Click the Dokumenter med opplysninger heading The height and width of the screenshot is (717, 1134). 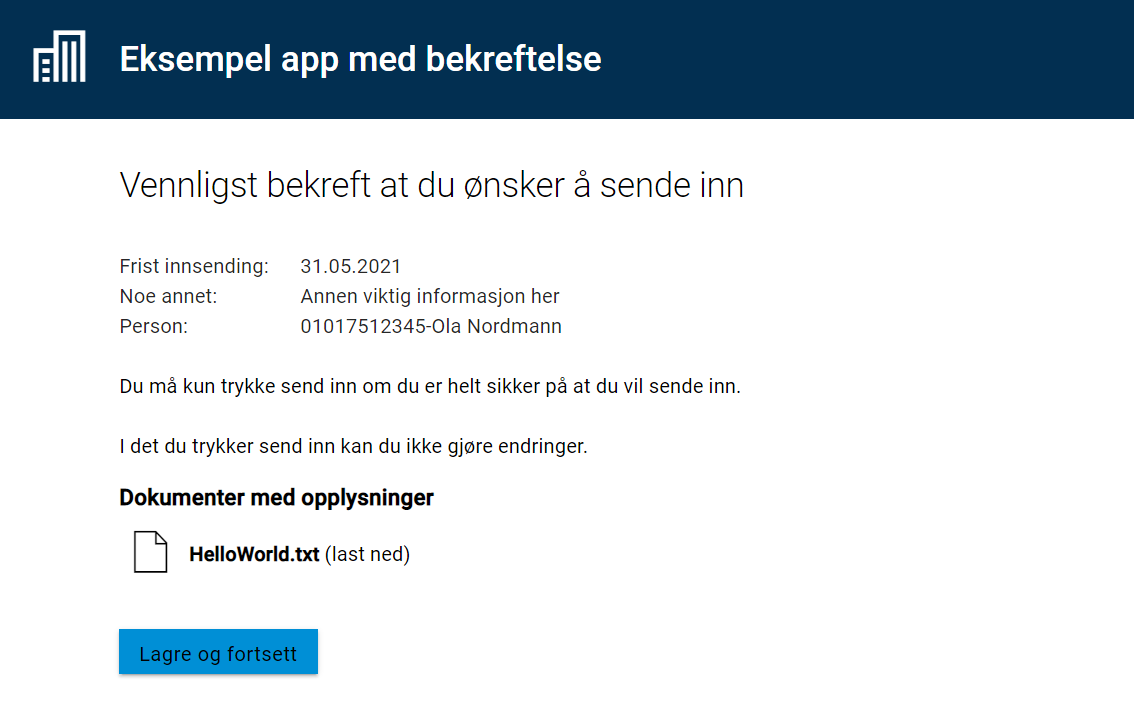(276, 498)
